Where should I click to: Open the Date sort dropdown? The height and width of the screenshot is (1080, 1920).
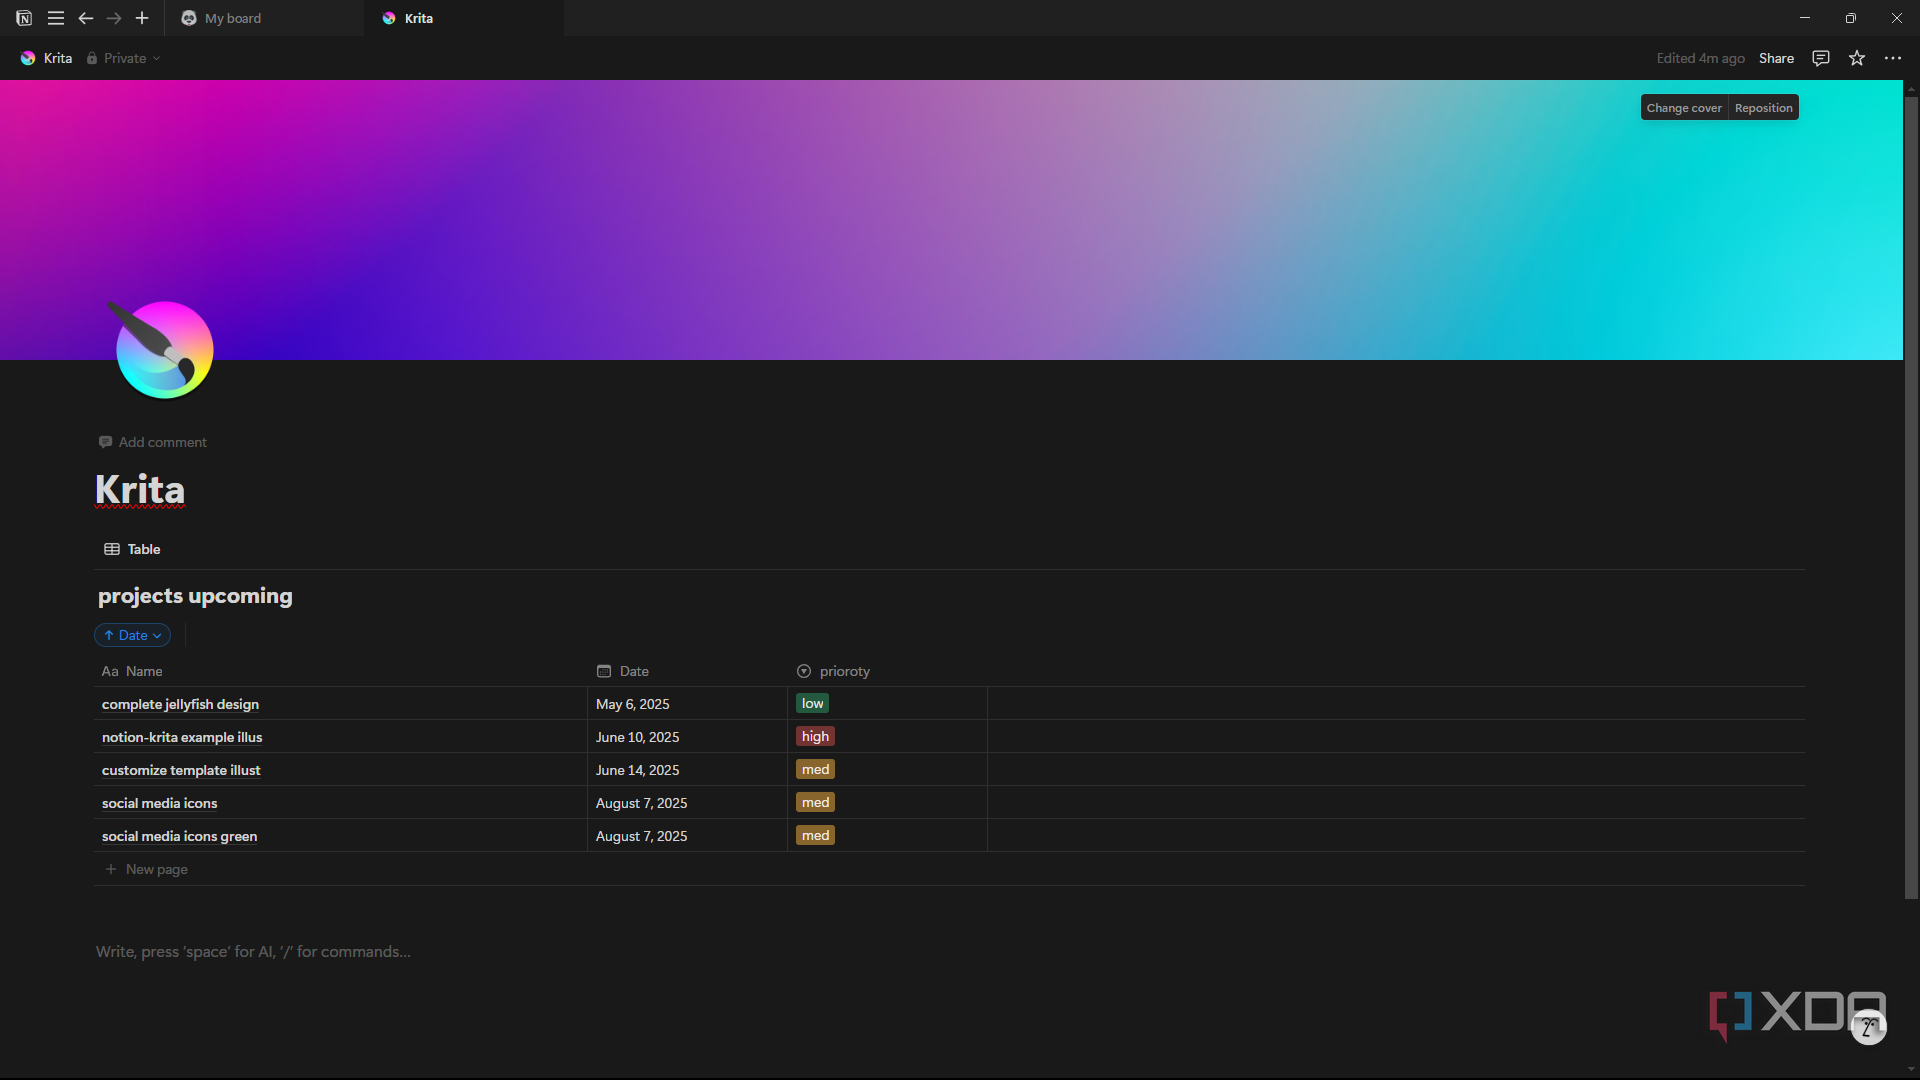pos(132,635)
